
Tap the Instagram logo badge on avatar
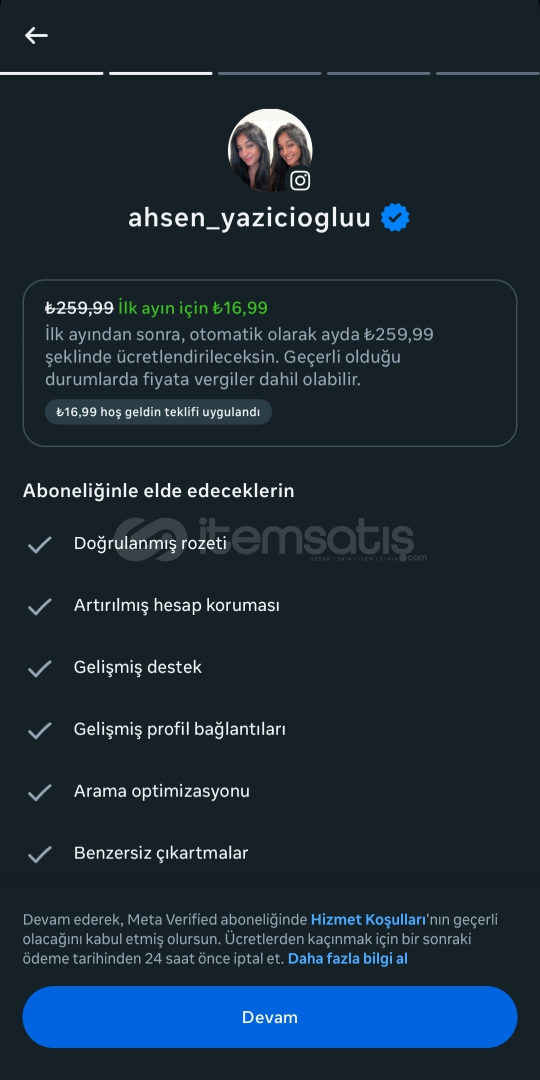point(300,180)
